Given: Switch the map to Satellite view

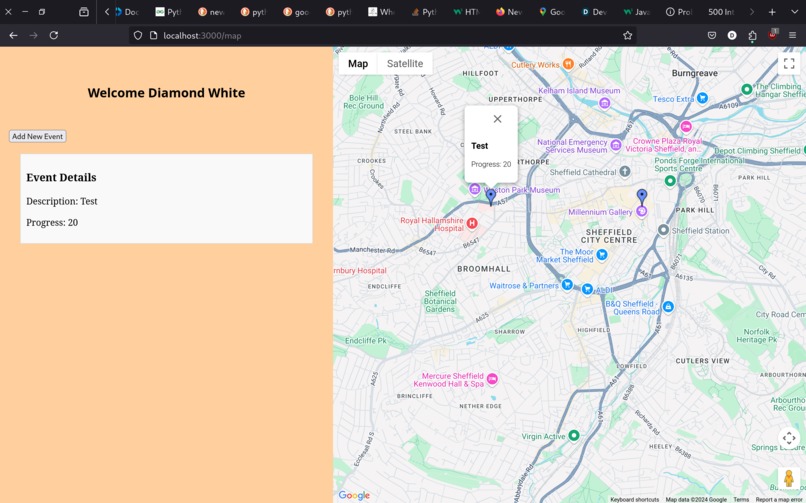Looking at the screenshot, I should coord(405,64).
